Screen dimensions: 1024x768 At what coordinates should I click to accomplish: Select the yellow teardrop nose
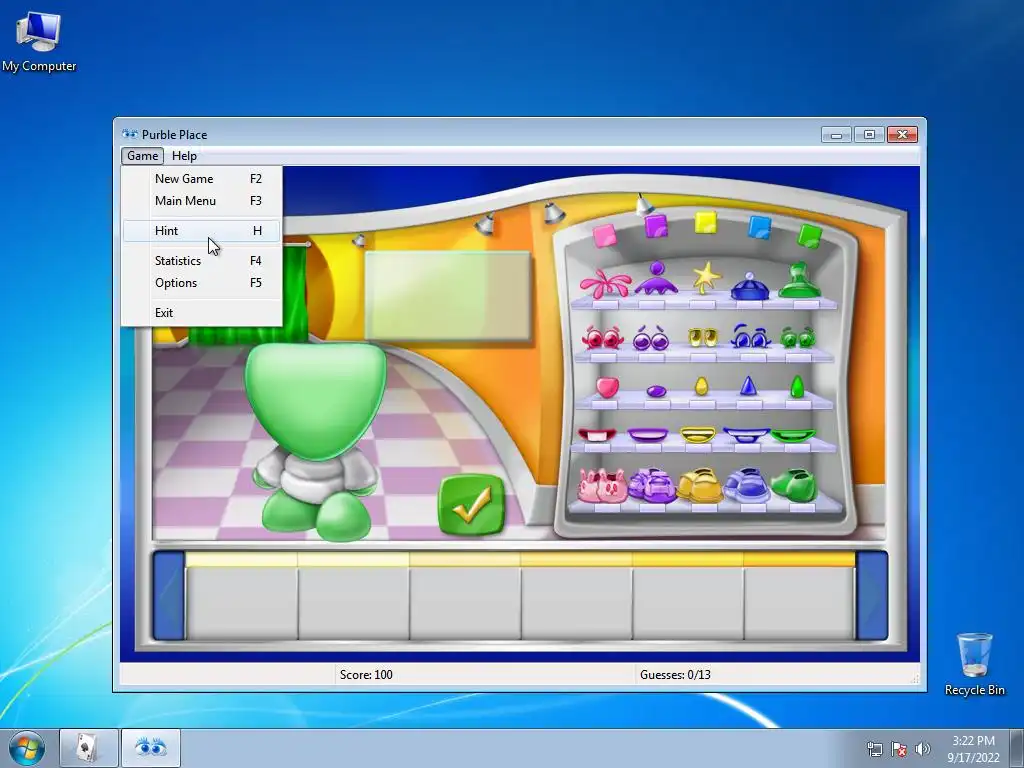point(701,385)
